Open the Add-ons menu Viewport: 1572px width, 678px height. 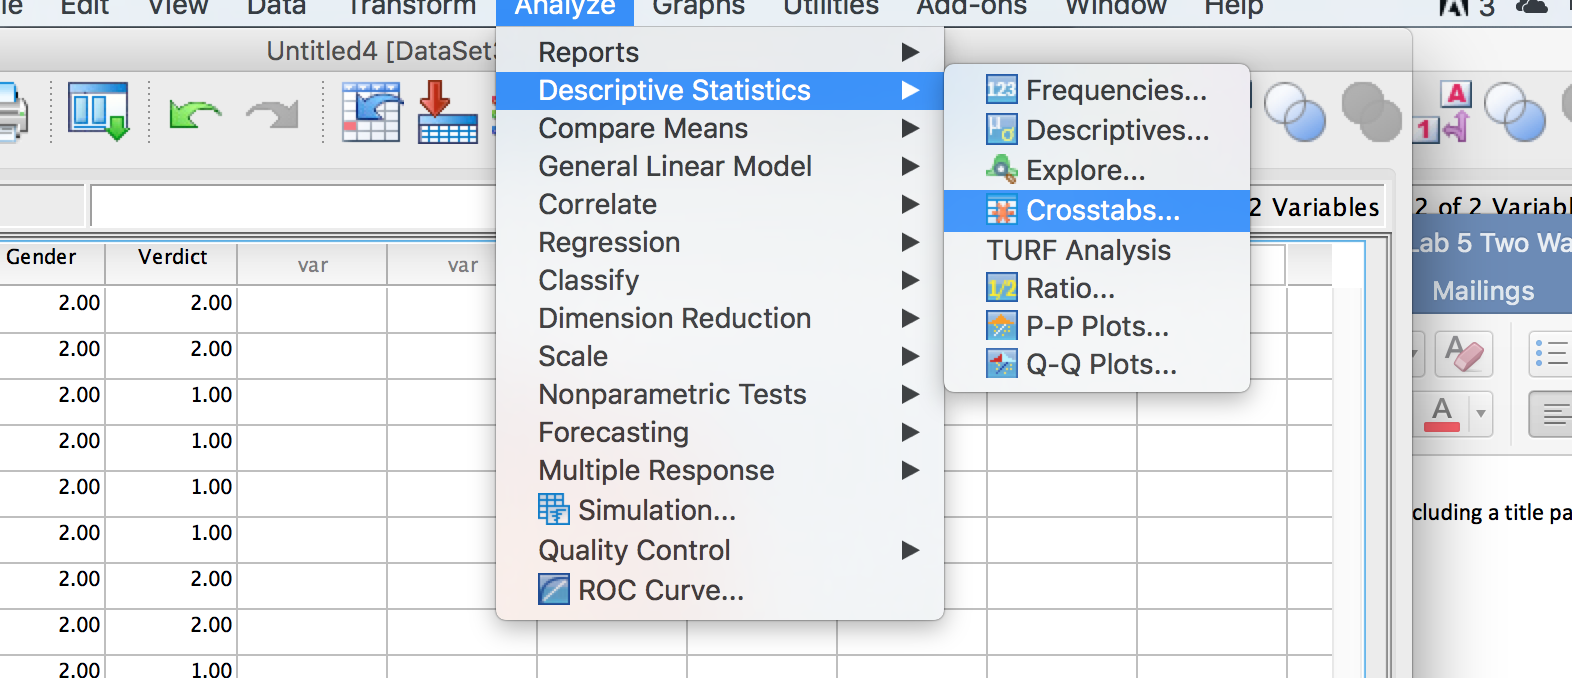(971, 10)
